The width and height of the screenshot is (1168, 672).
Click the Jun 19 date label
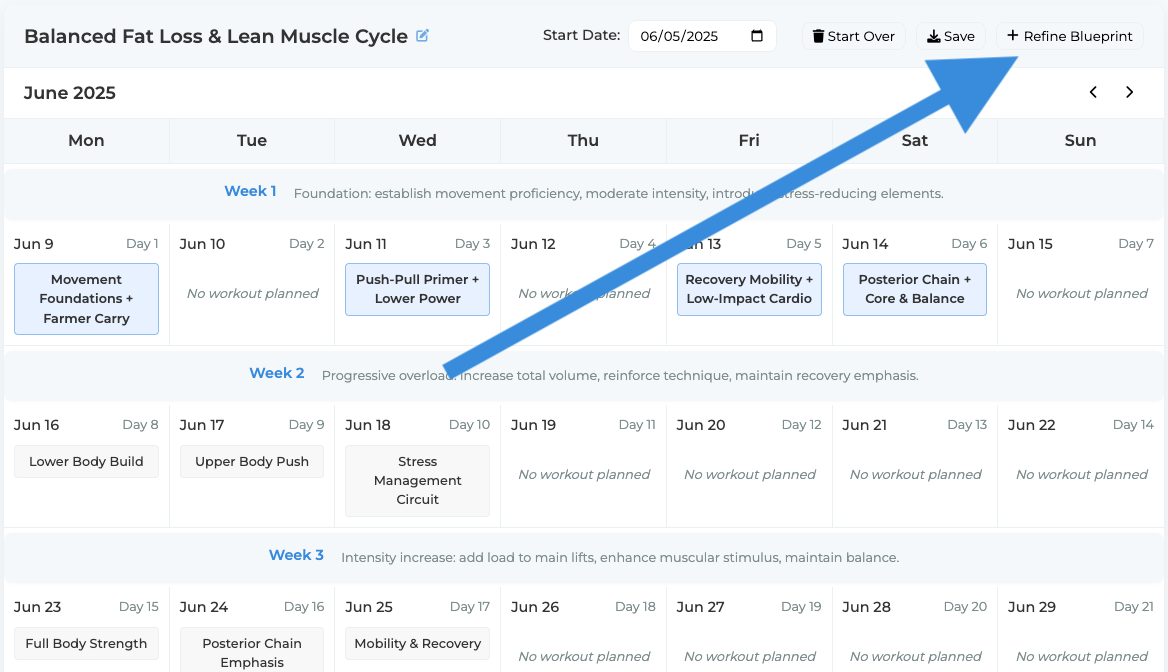coord(533,425)
